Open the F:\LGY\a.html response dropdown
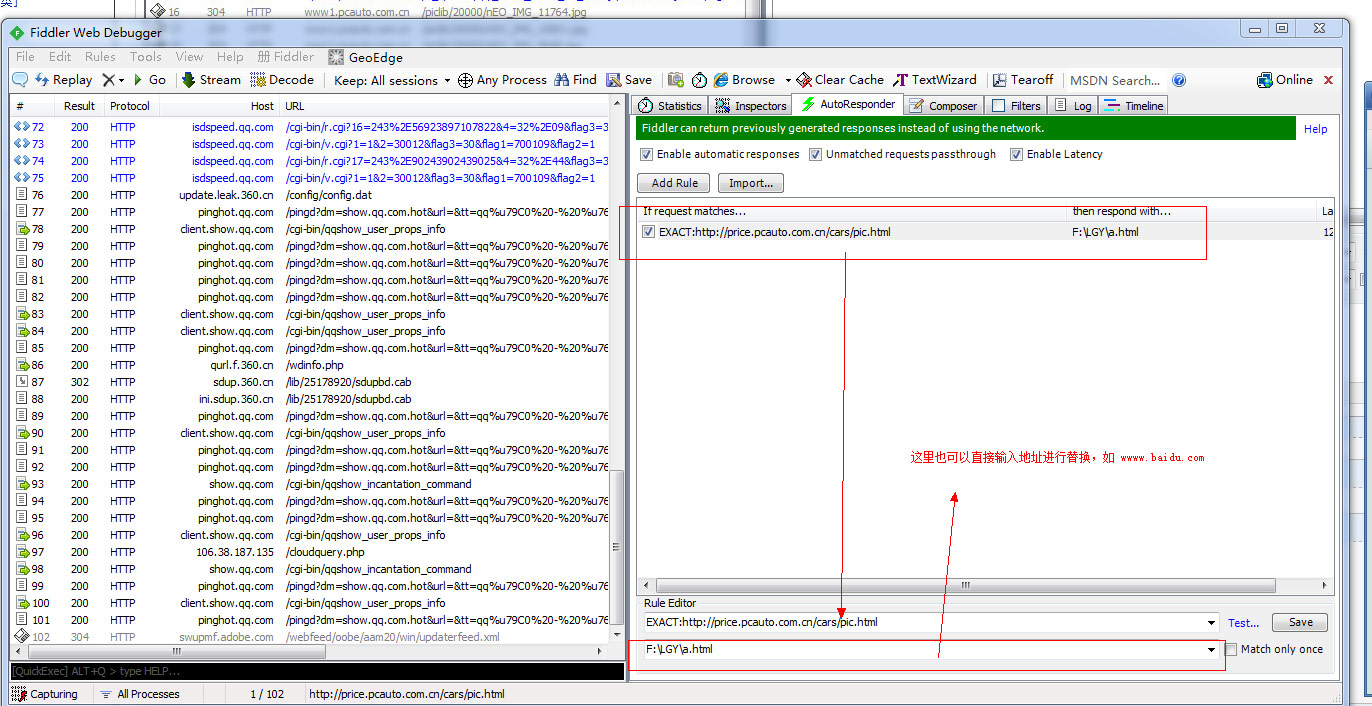Screen dimensions: 1372x706 click(x=1212, y=650)
